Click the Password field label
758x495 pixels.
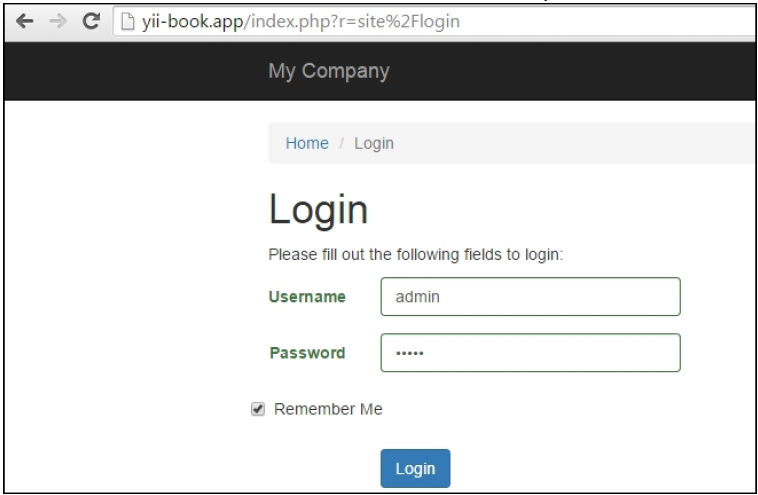307,353
